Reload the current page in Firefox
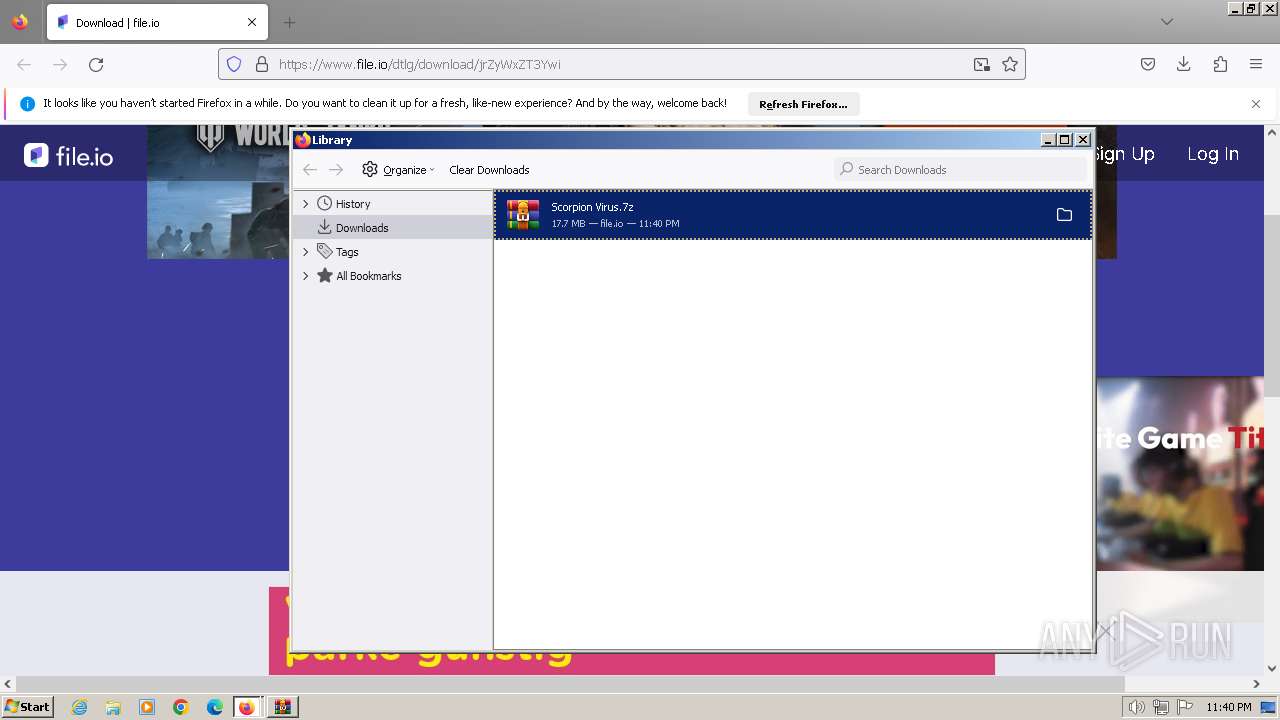The width and height of the screenshot is (1280, 720). pos(96,64)
